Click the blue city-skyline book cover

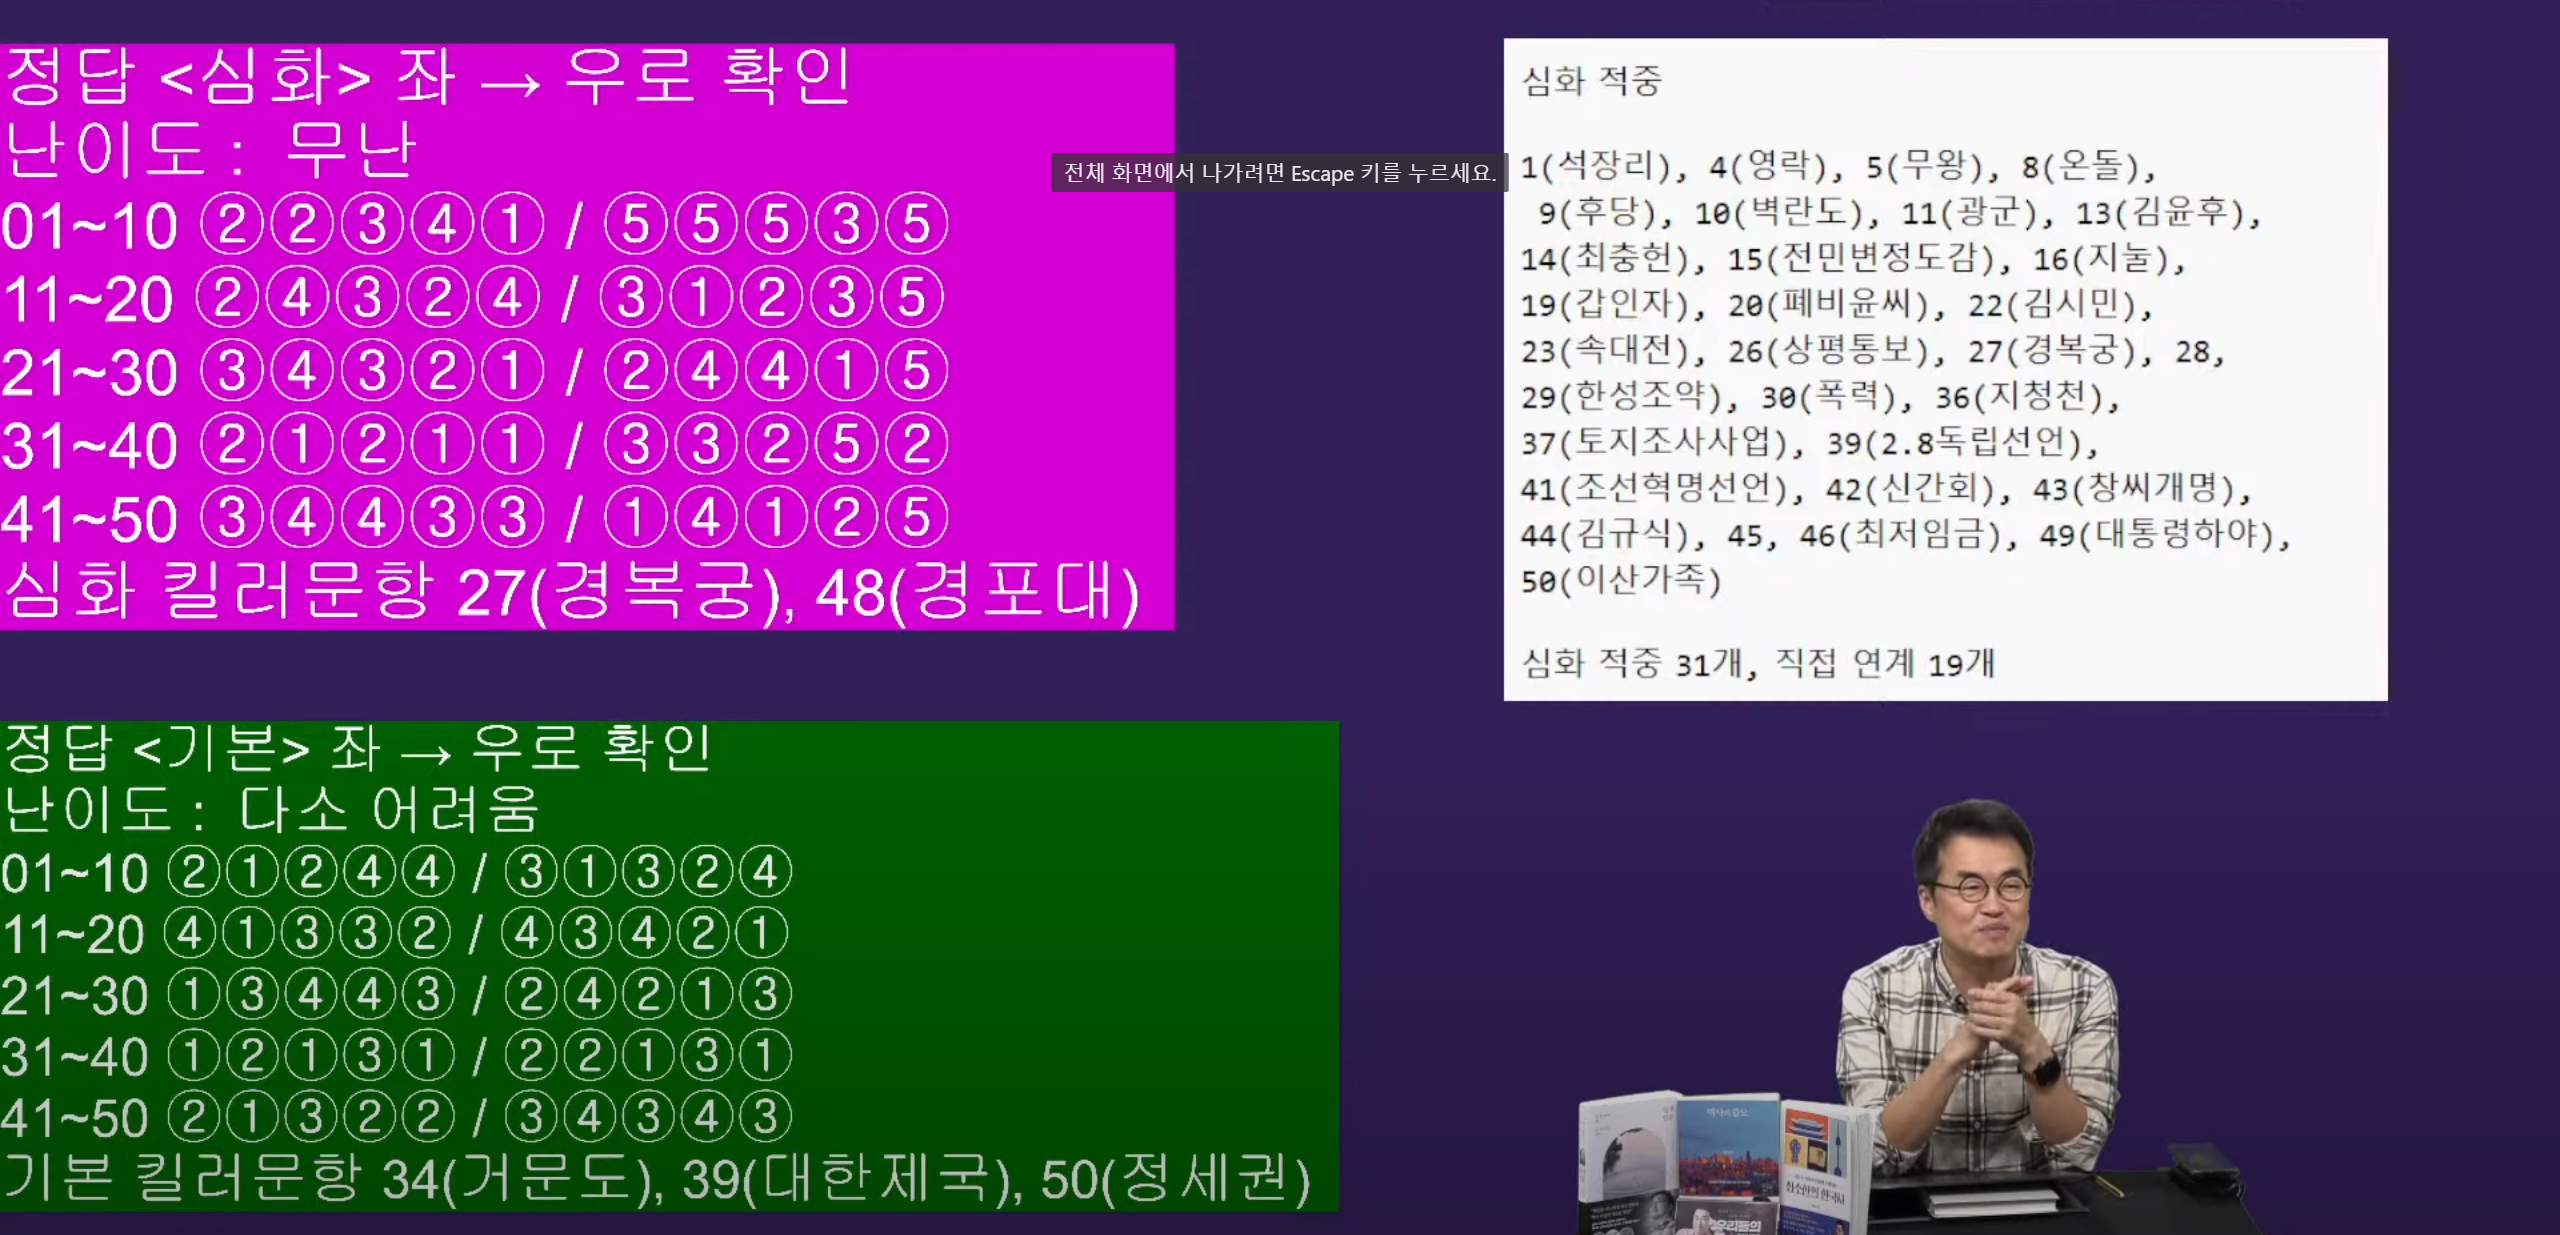(1728, 1150)
